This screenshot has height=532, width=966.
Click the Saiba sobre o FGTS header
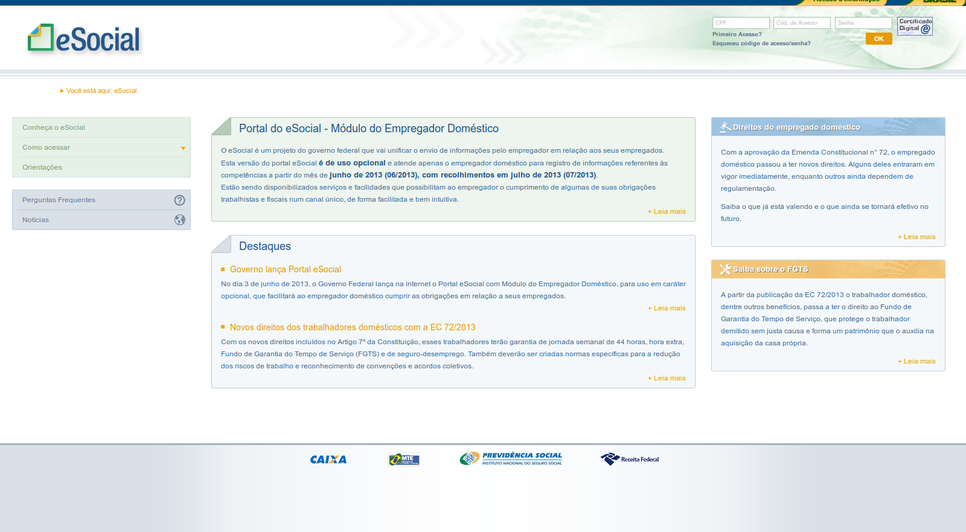(x=828, y=269)
